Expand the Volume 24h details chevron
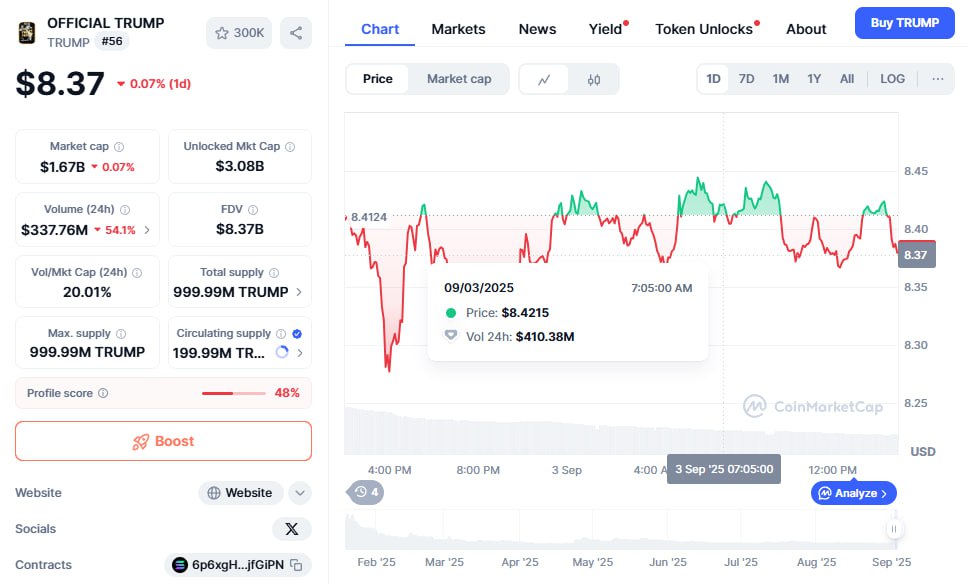 147,230
